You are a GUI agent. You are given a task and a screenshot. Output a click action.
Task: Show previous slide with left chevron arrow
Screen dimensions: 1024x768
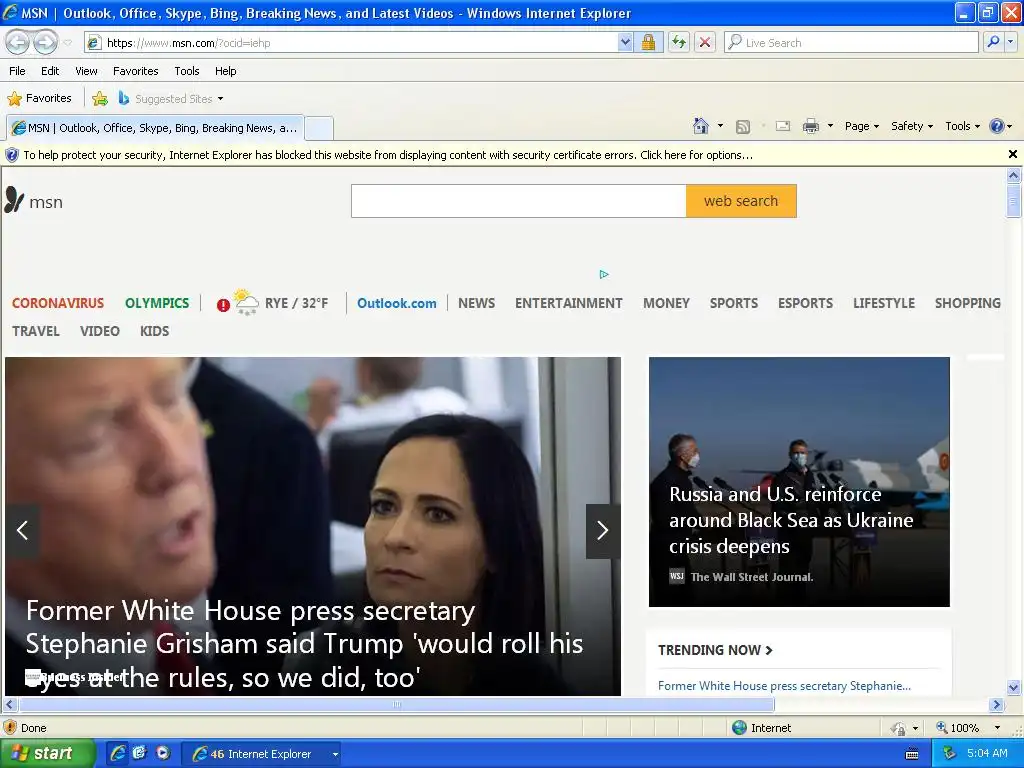click(x=22, y=530)
